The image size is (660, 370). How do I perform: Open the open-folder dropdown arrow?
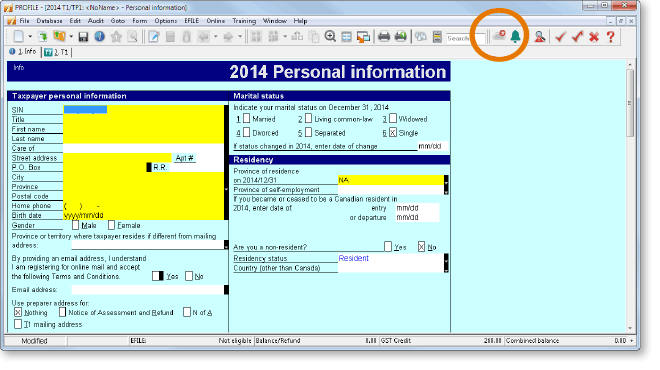coord(71,37)
